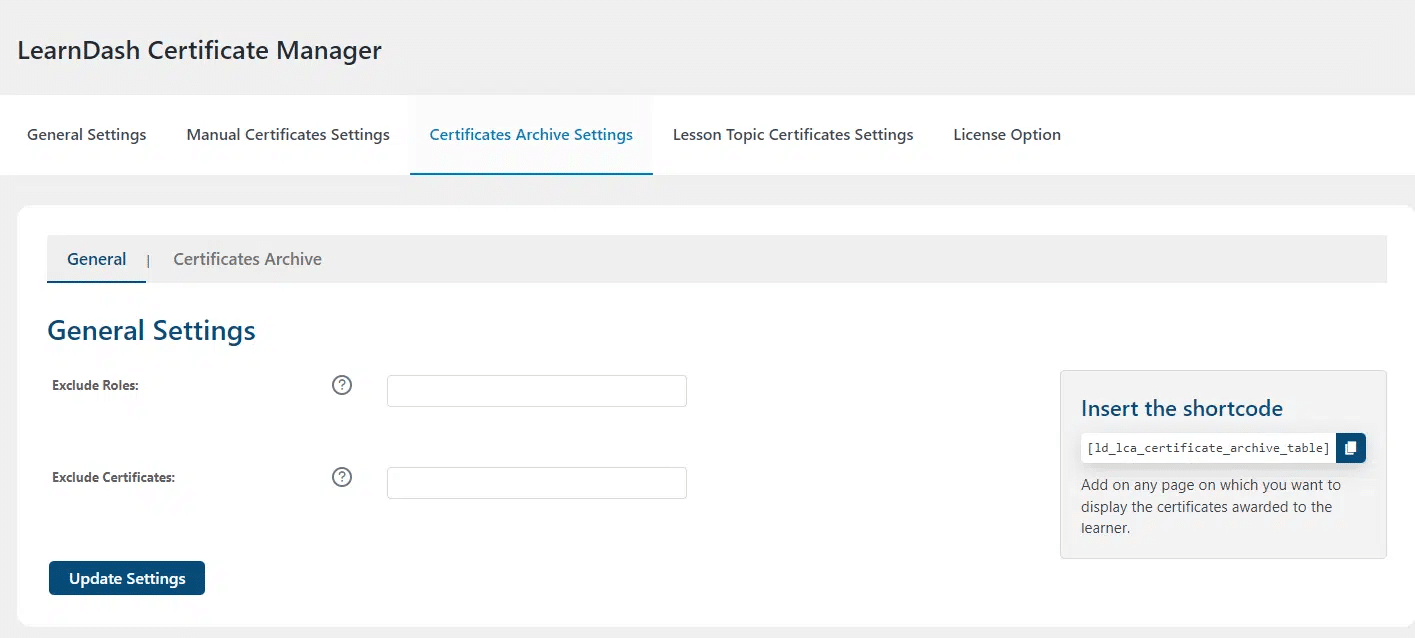The width and height of the screenshot is (1415, 638).
Task: Click the Exclude Roles help icon
Action: [342, 385]
